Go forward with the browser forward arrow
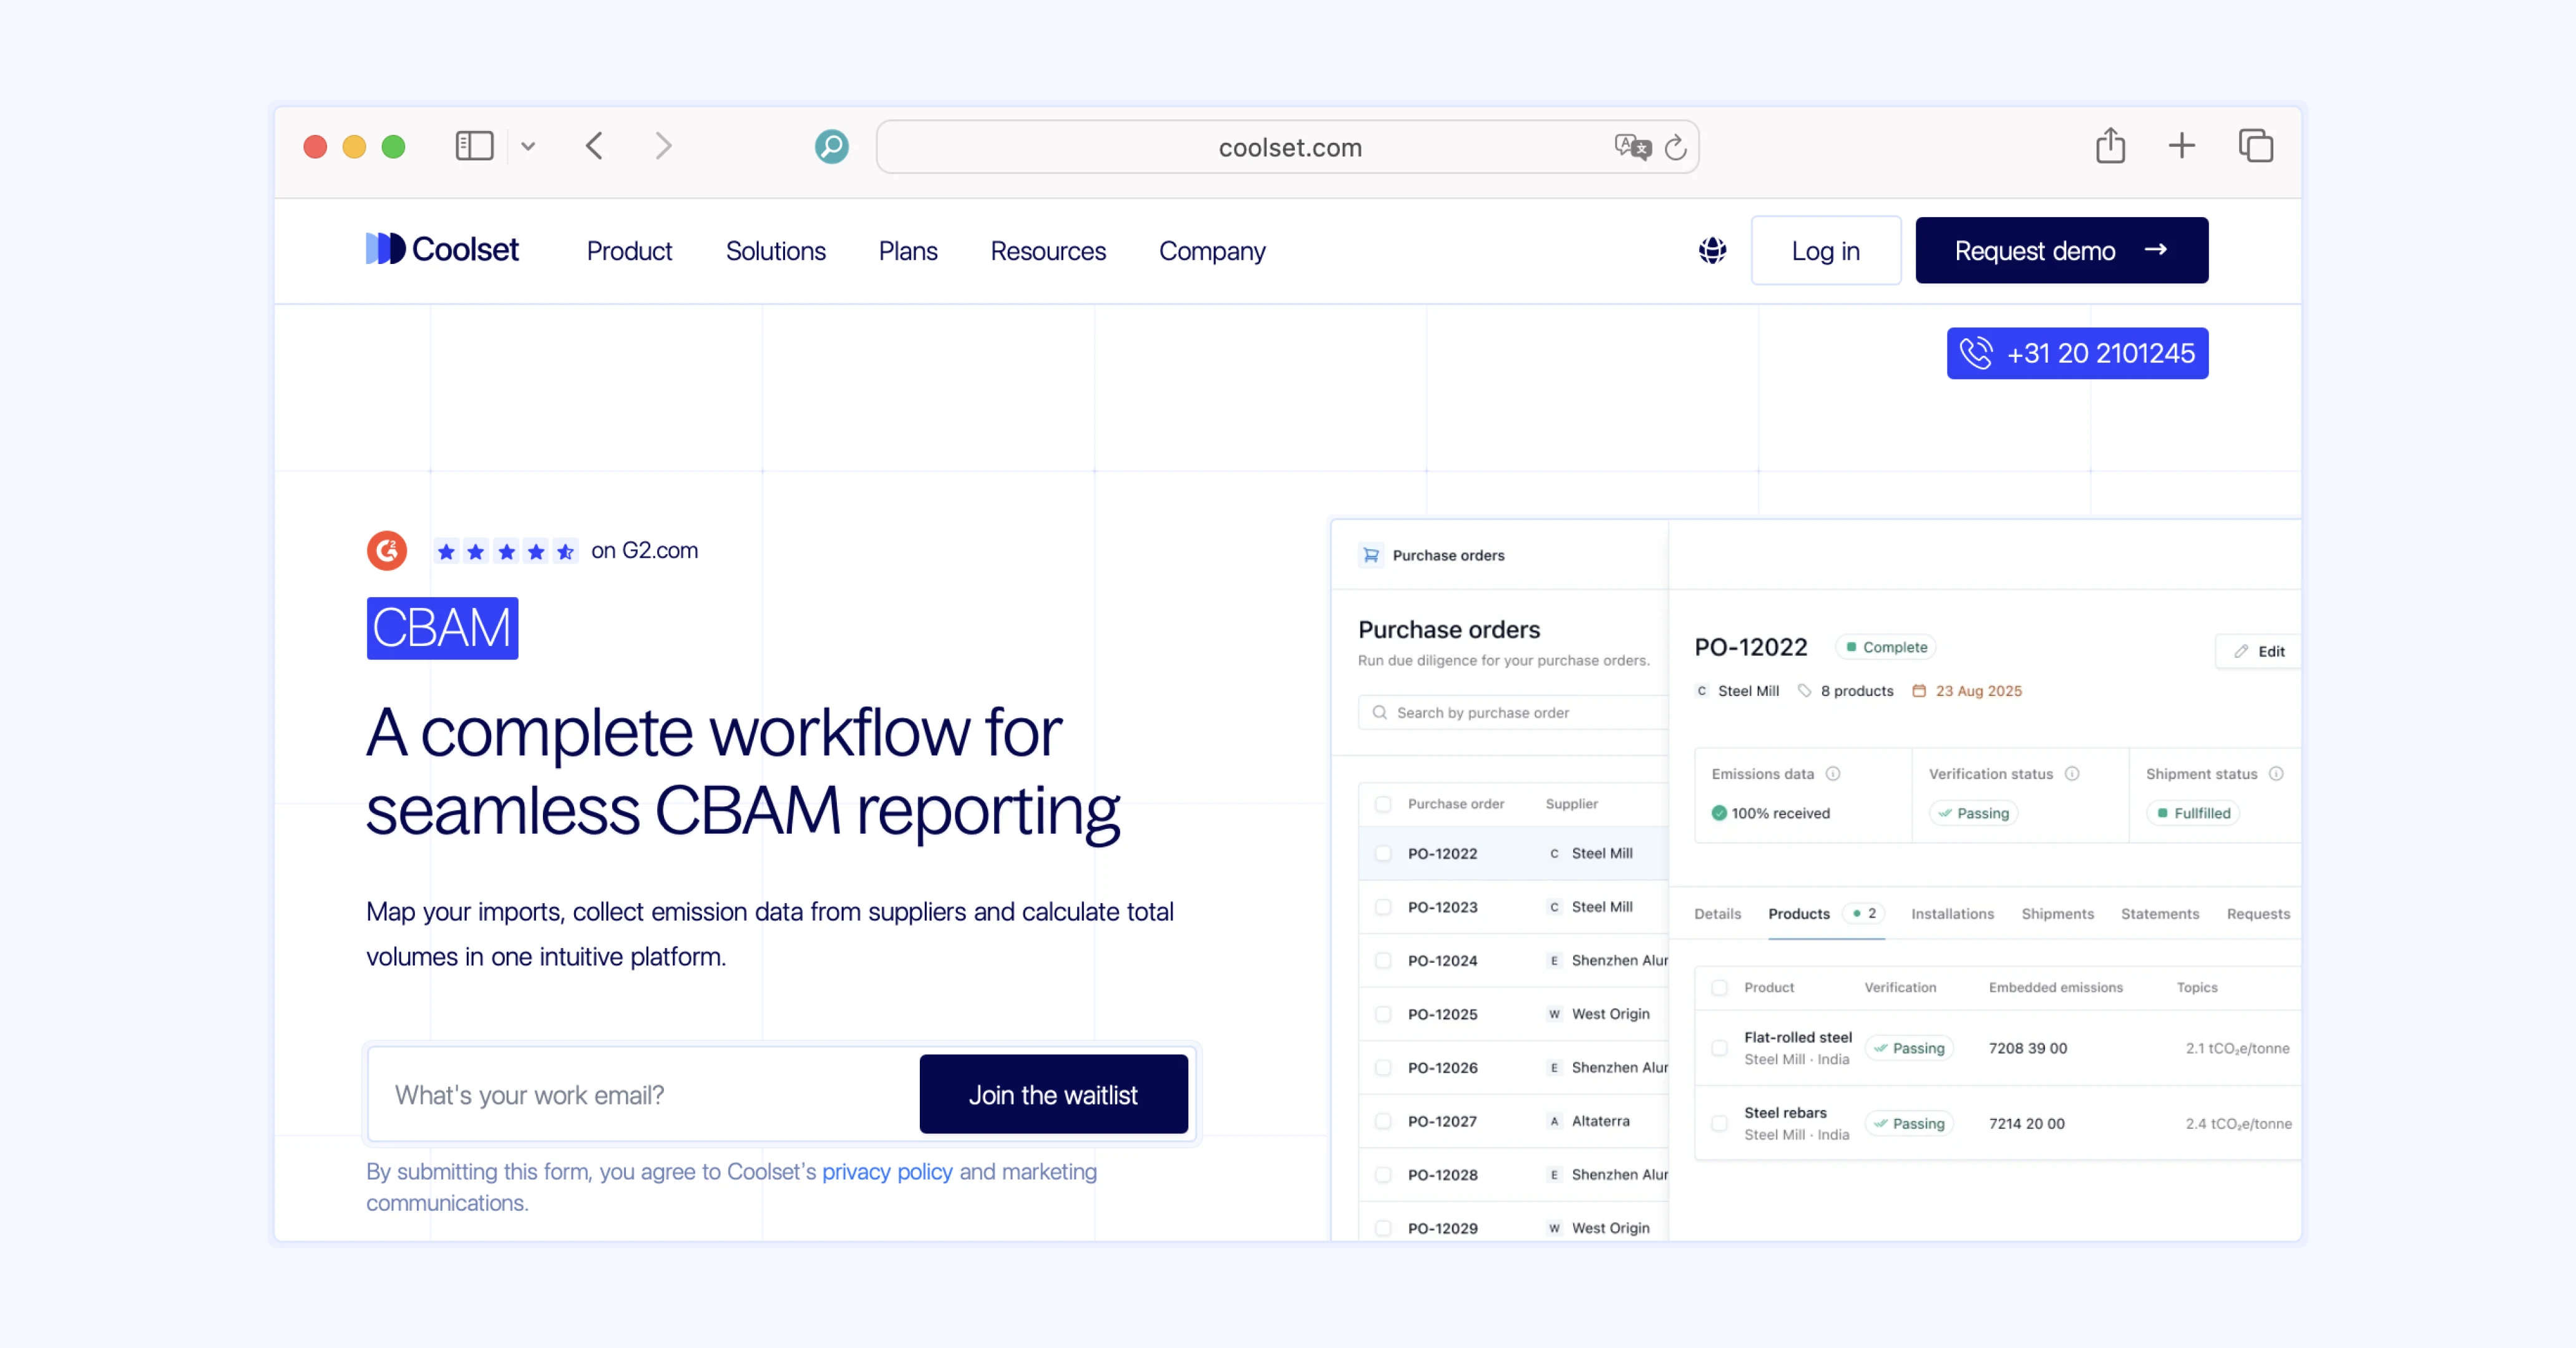Viewport: 2576px width, 1348px height. [x=663, y=146]
